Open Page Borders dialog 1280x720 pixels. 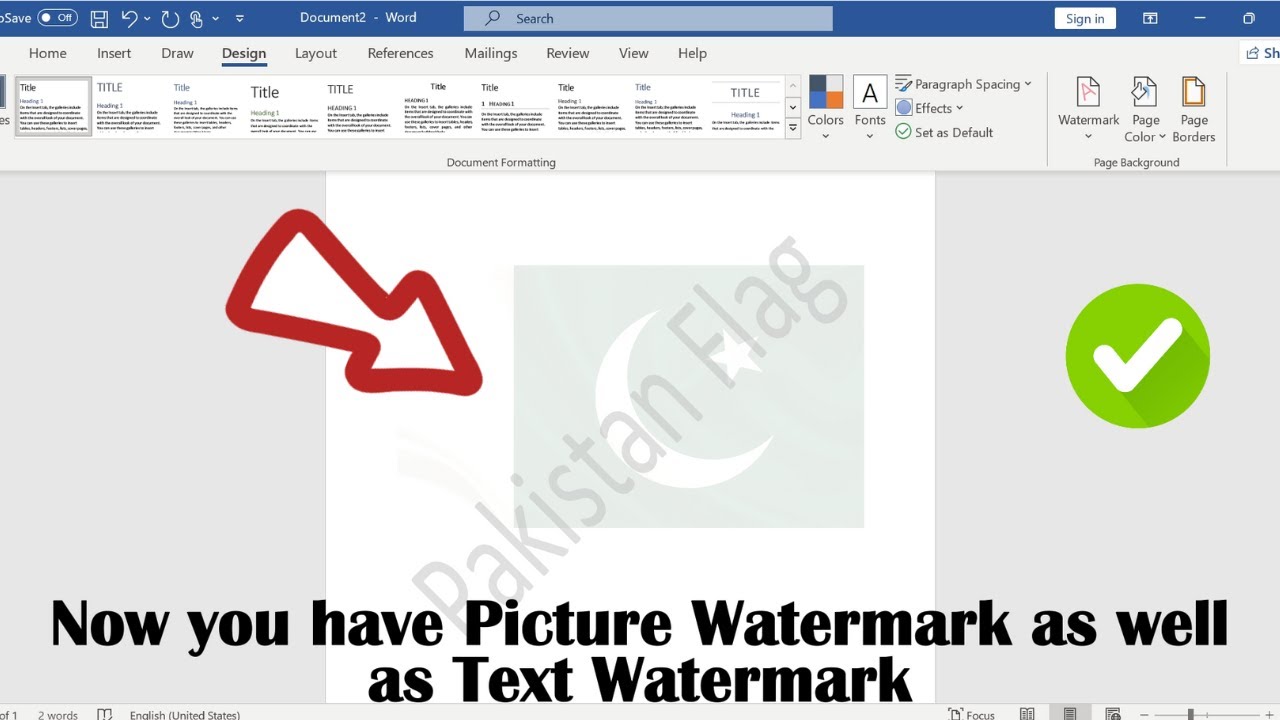[x=1194, y=109]
